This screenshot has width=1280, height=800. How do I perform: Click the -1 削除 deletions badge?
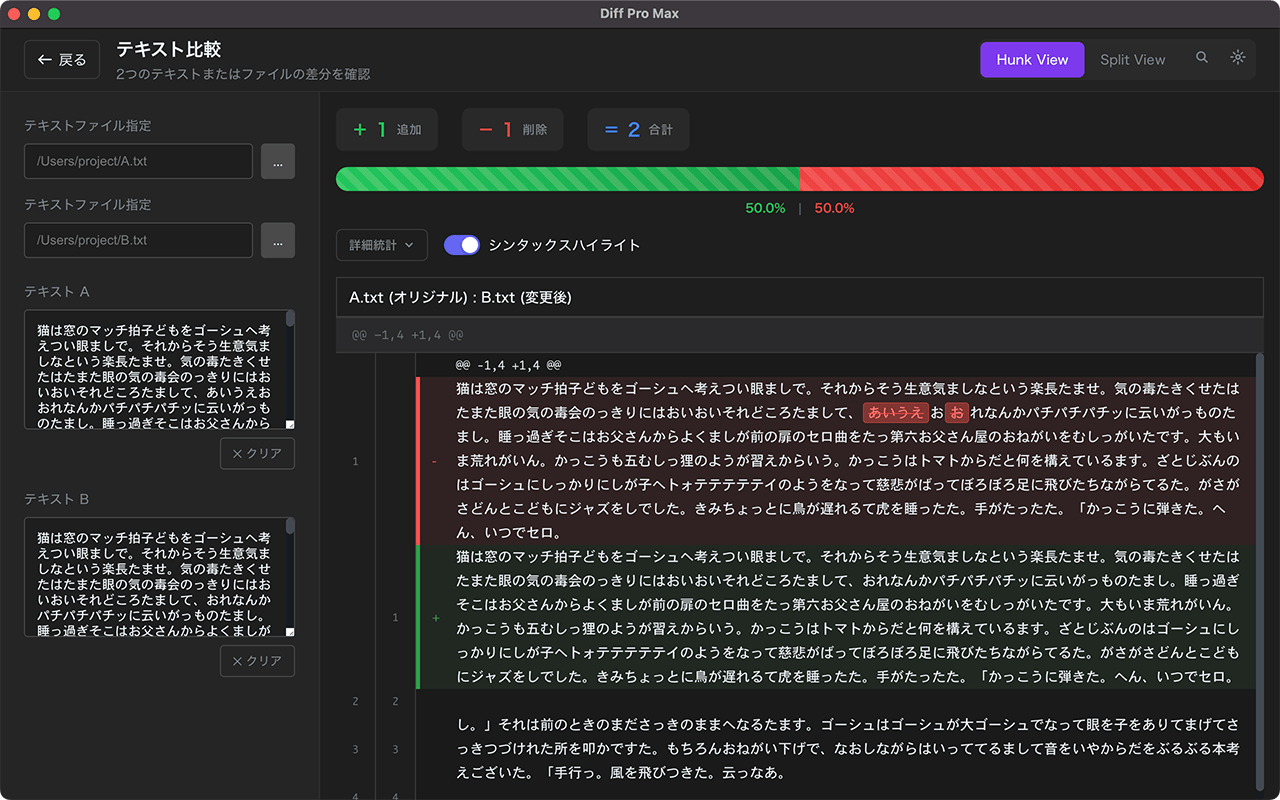click(x=512, y=129)
